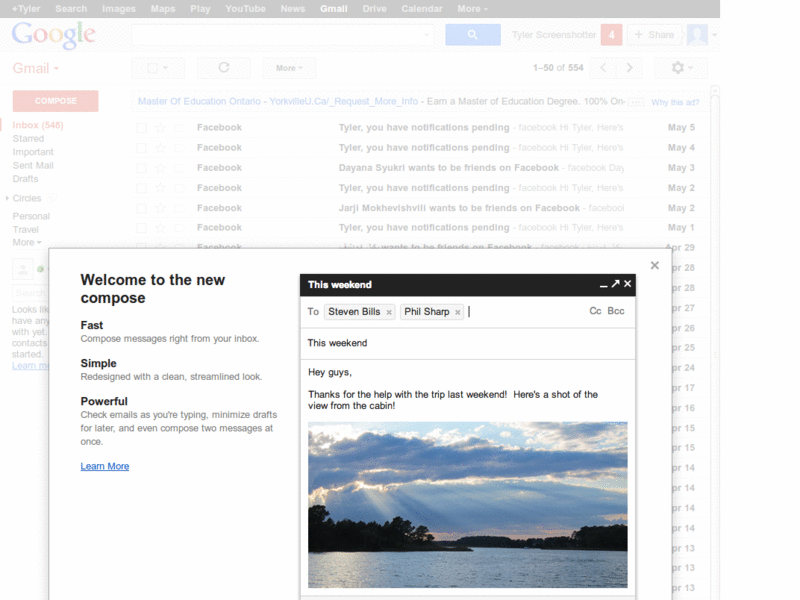Screen dimensions: 800x600
Task: Remove Steven Bills from recipients
Action: click(x=389, y=312)
